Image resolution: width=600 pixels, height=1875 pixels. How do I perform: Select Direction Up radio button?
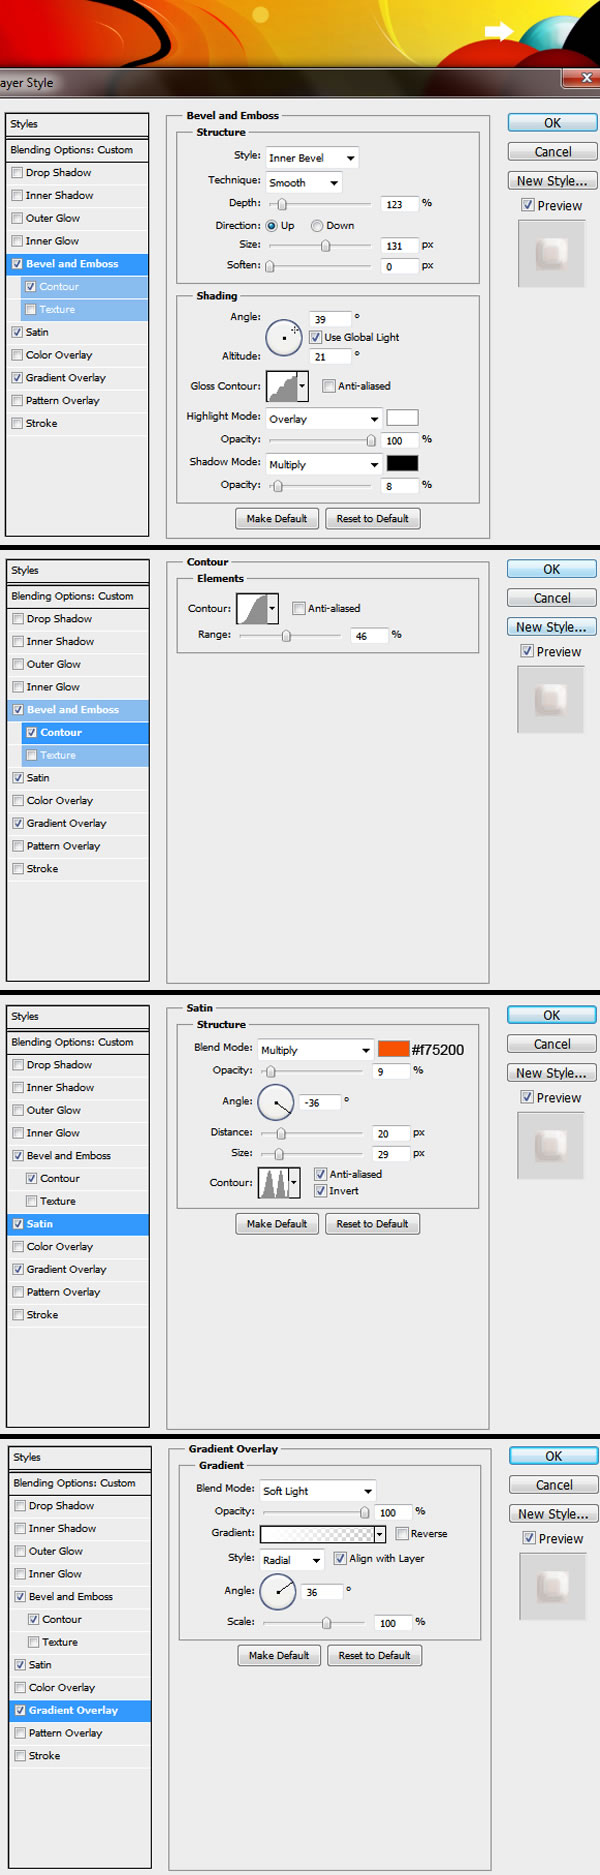coord(271,226)
